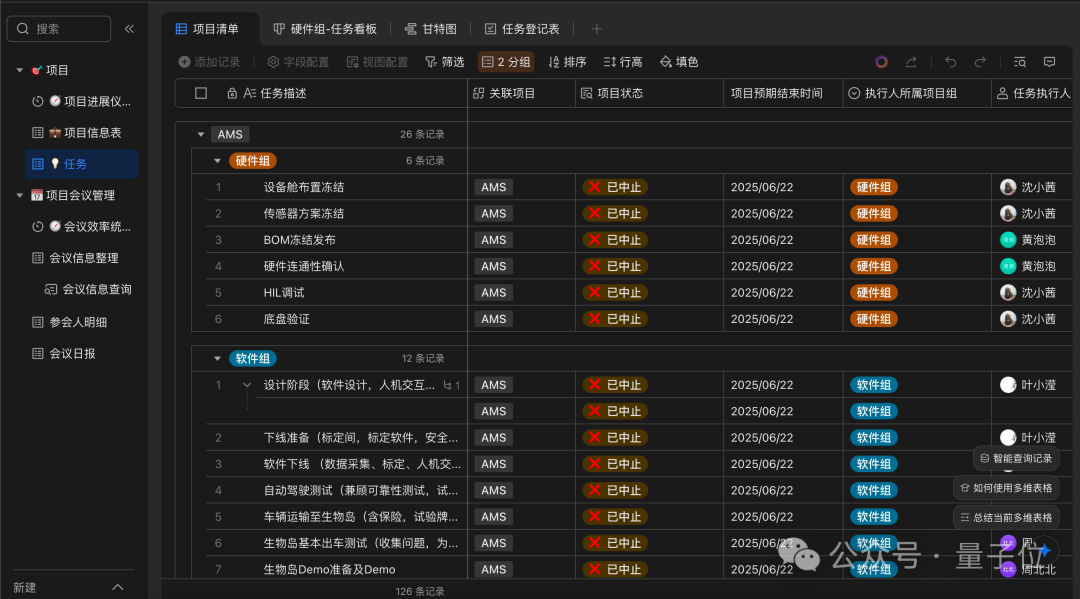Open 视图配置 view settings
The height and width of the screenshot is (599, 1080).
pos(377,62)
